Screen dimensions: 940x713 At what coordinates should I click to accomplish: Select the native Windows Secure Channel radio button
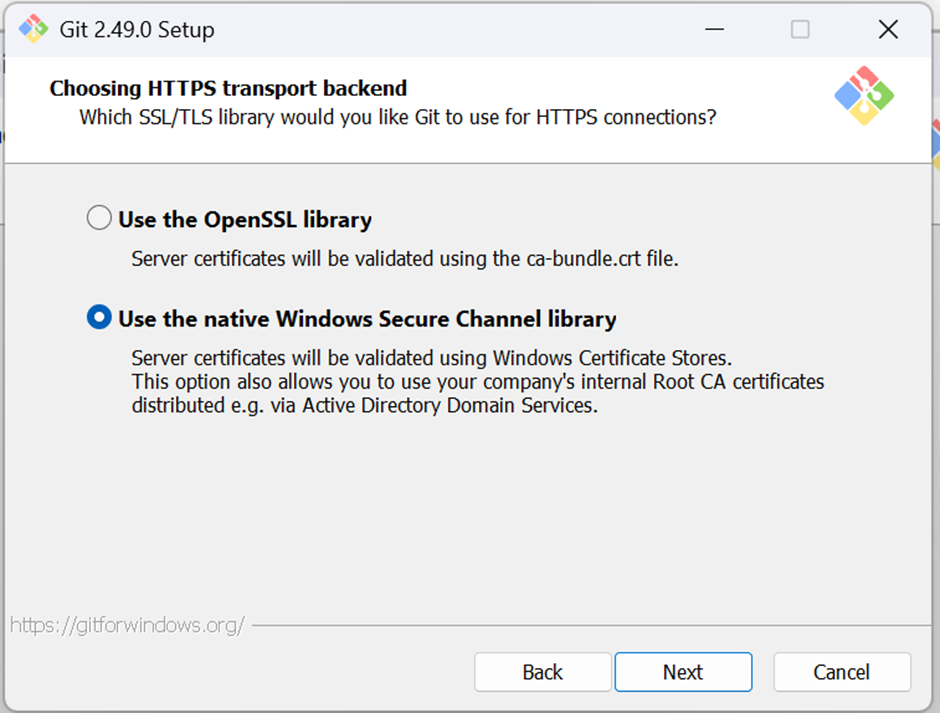(x=99, y=317)
